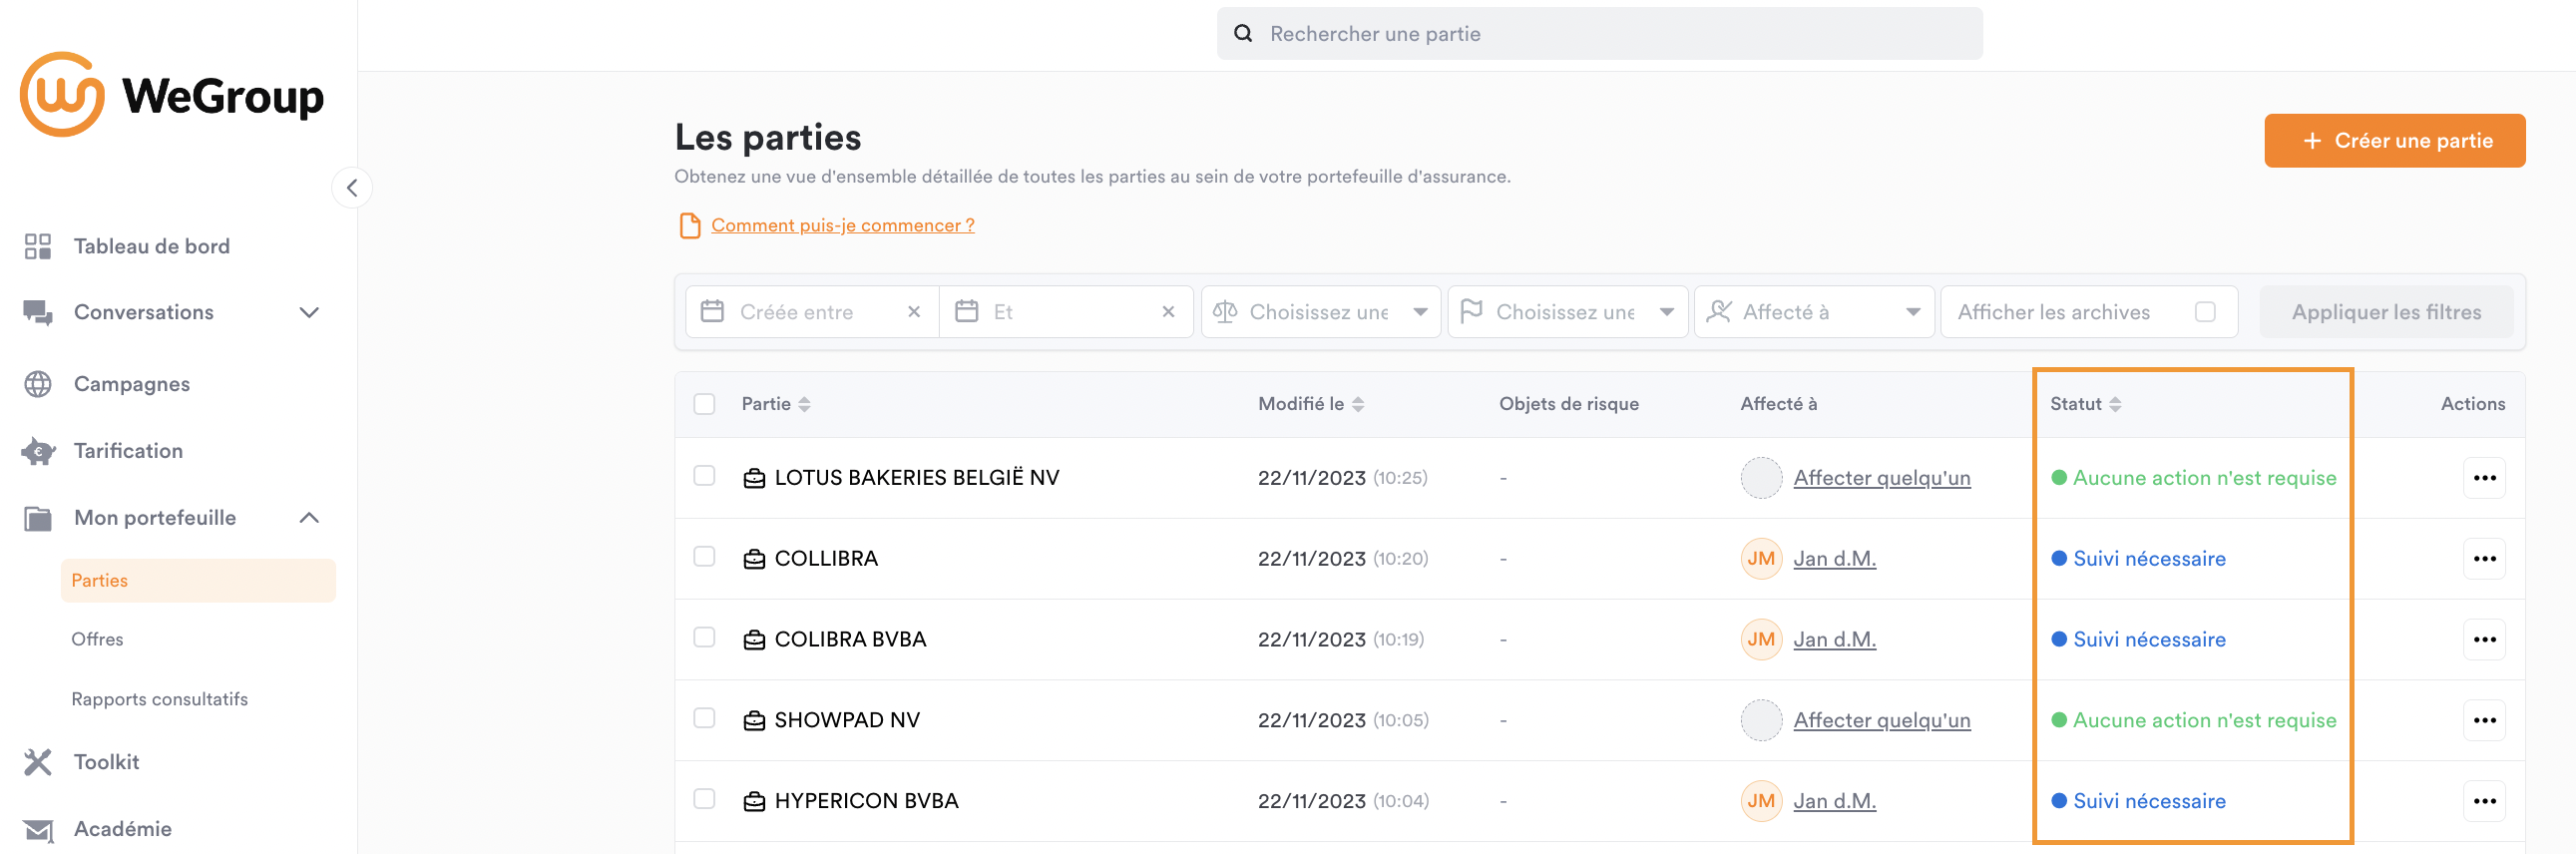Screen dimensions: 2576x854
Task: Click the briefcase icon of SHOWPAD NV
Action: [x=754, y=721]
